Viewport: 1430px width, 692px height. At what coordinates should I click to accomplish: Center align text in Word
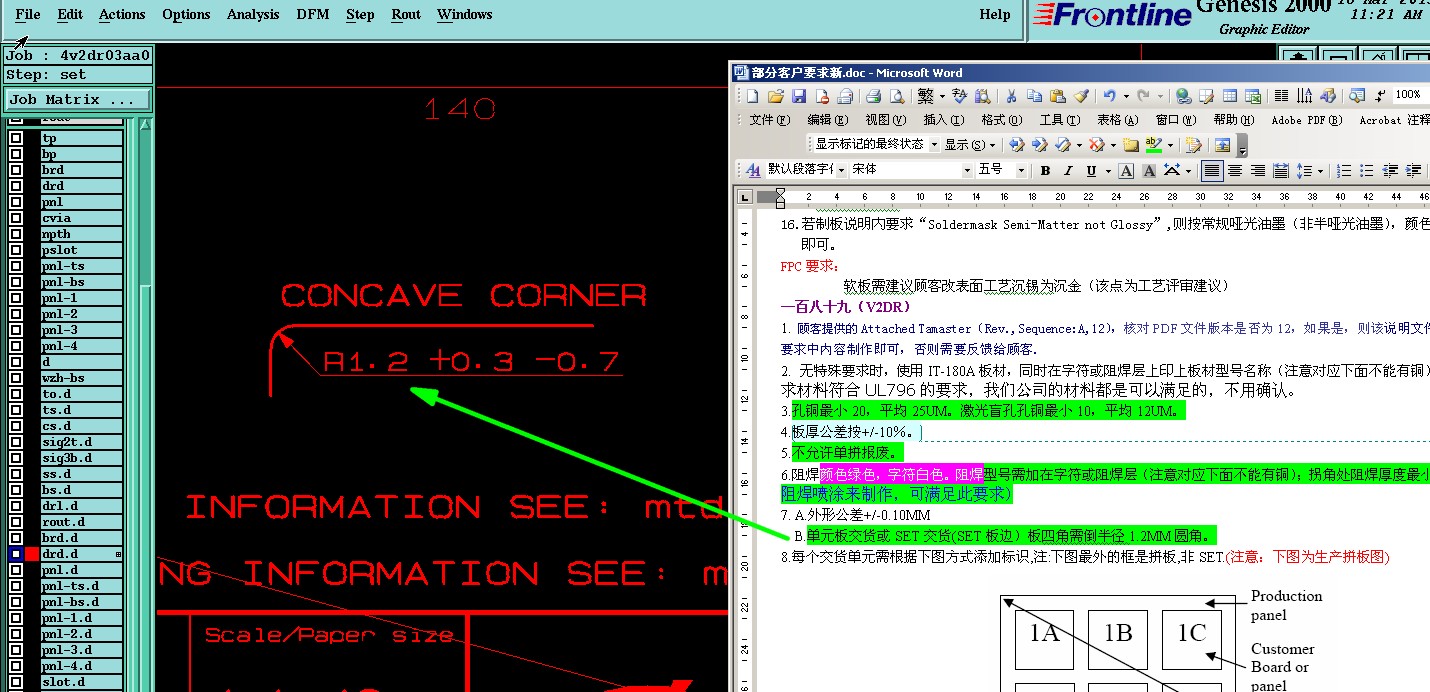[x=1235, y=170]
